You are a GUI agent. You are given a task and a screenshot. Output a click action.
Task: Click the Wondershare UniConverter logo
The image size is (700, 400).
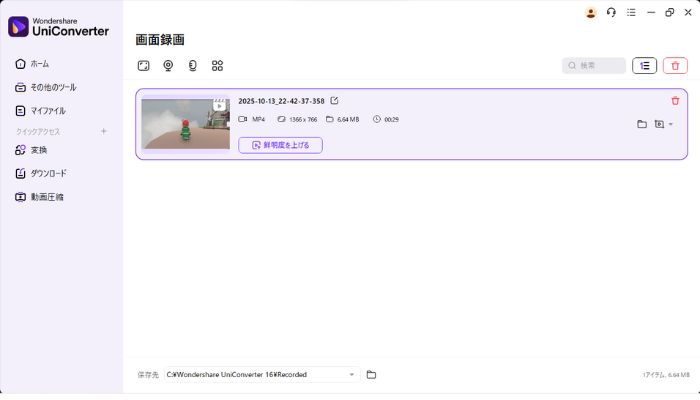pos(58,27)
